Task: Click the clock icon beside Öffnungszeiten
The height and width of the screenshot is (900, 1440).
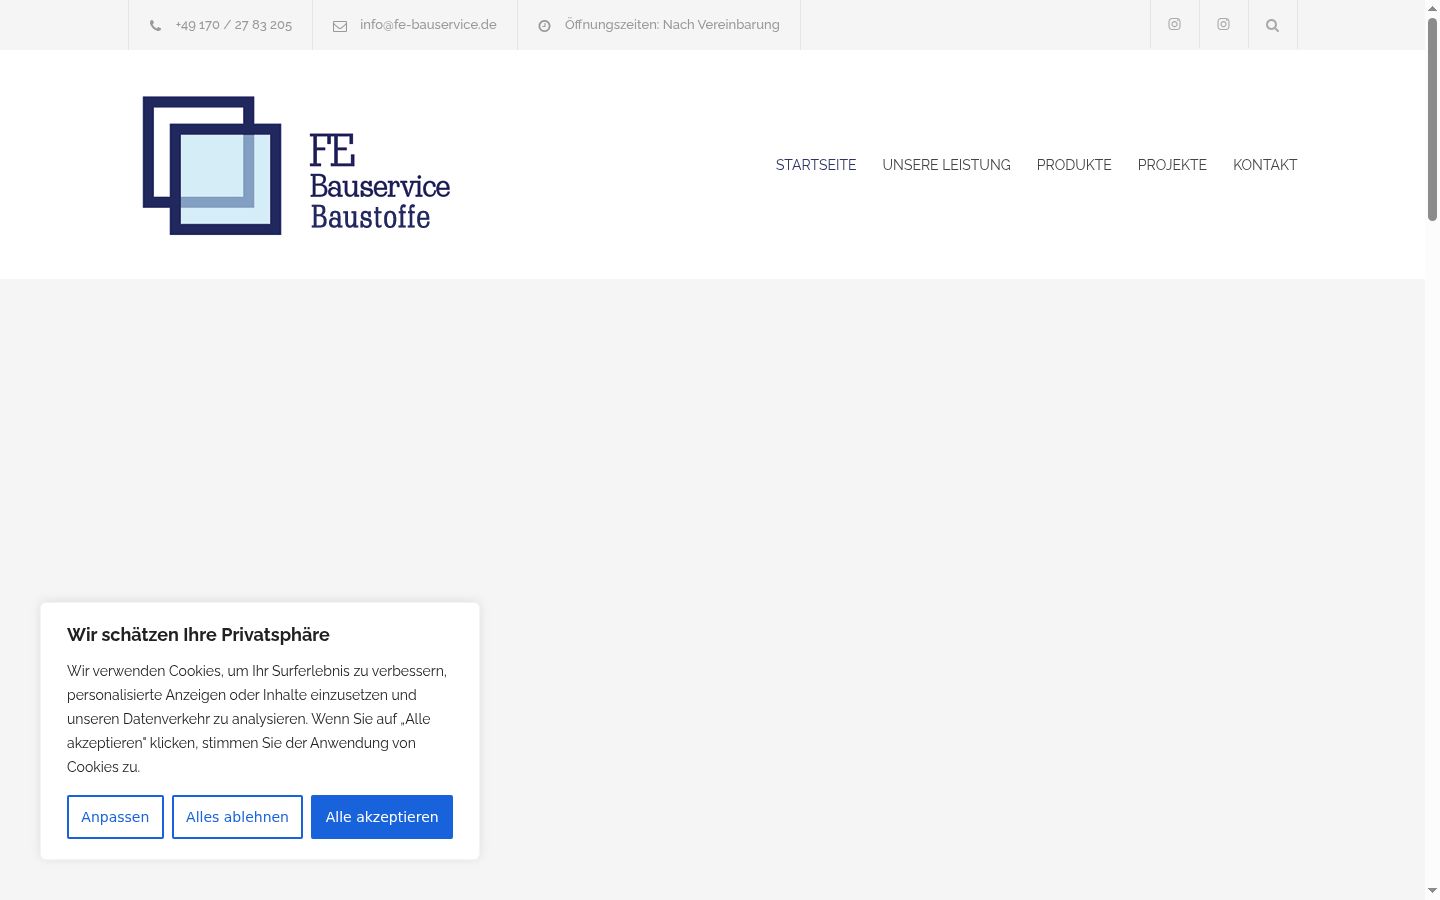Action: pos(544,26)
